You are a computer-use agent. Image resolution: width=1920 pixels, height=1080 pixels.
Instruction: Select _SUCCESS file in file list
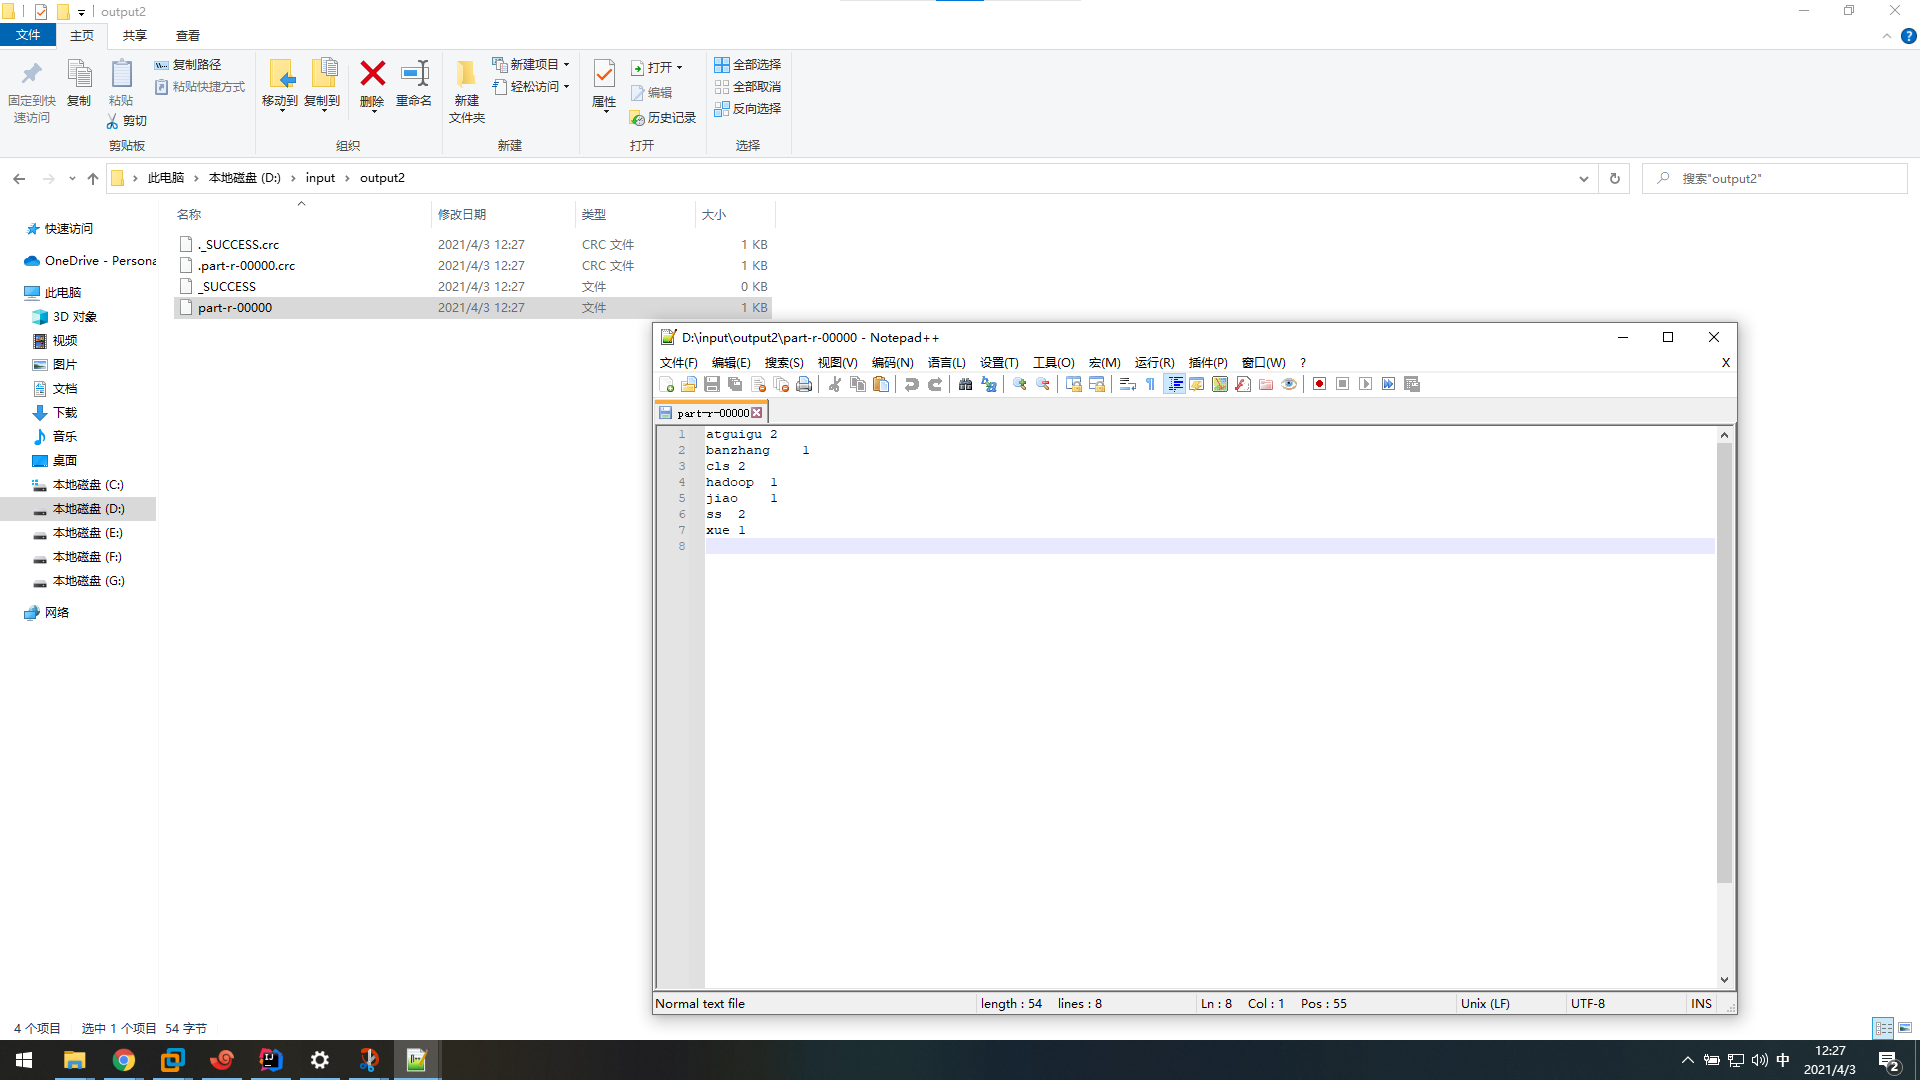[x=228, y=287]
